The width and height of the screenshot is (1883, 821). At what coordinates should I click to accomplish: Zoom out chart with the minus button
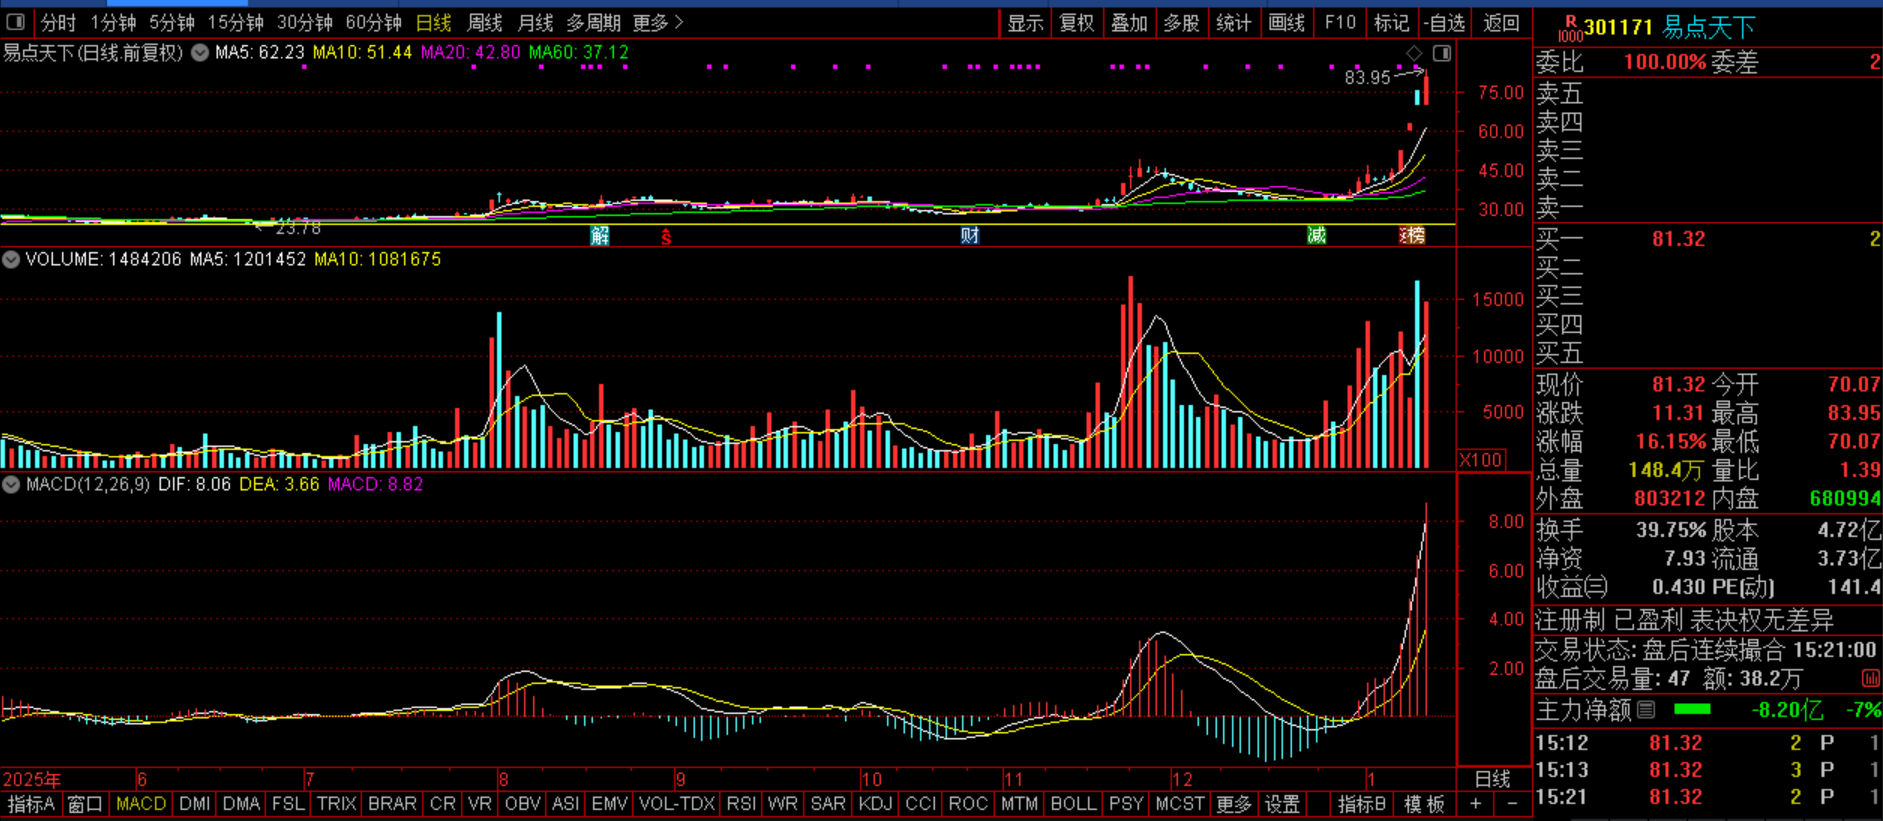pos(1512,804)
